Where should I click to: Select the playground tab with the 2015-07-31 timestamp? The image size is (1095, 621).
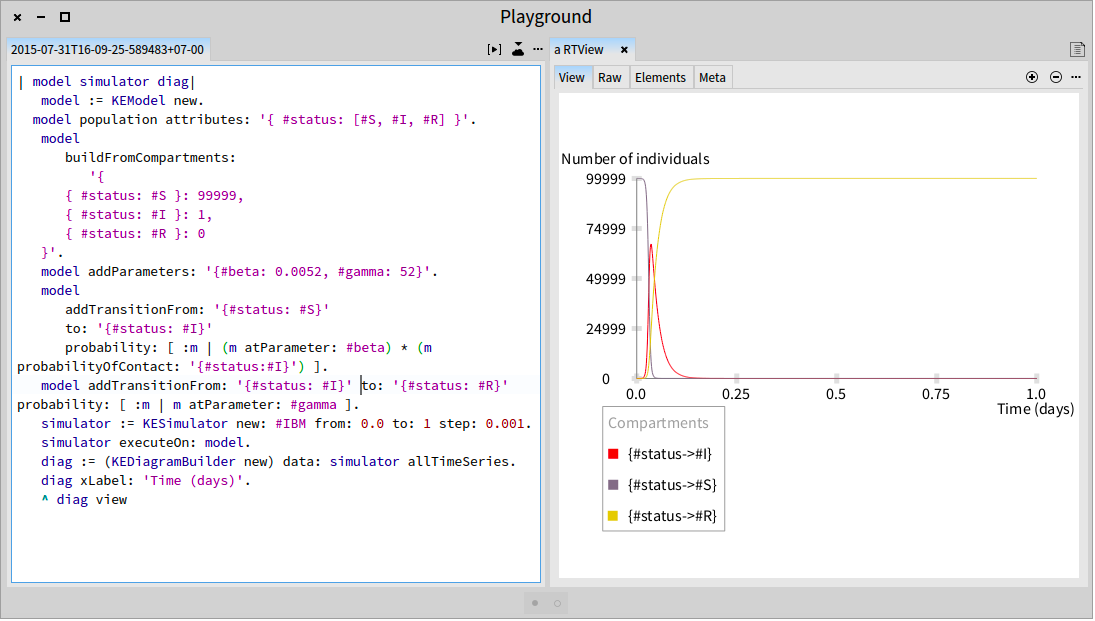click(108, 50)
